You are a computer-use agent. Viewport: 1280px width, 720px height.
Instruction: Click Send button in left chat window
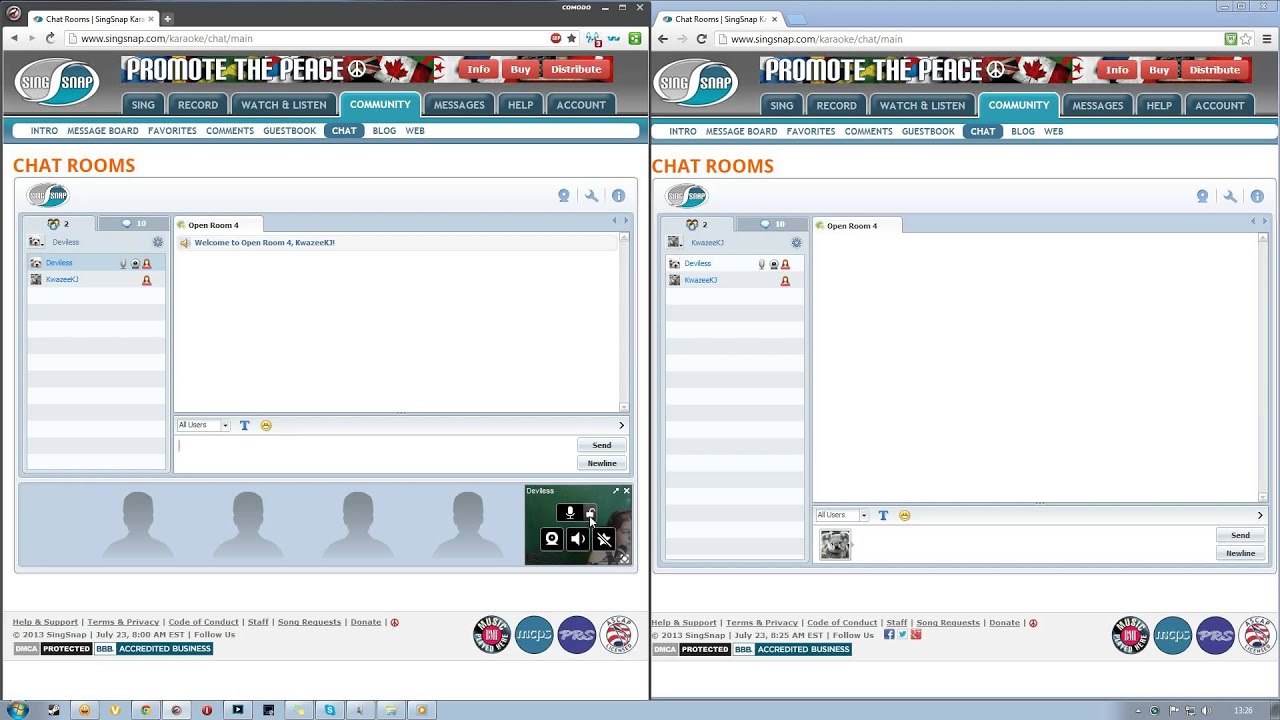602,445
